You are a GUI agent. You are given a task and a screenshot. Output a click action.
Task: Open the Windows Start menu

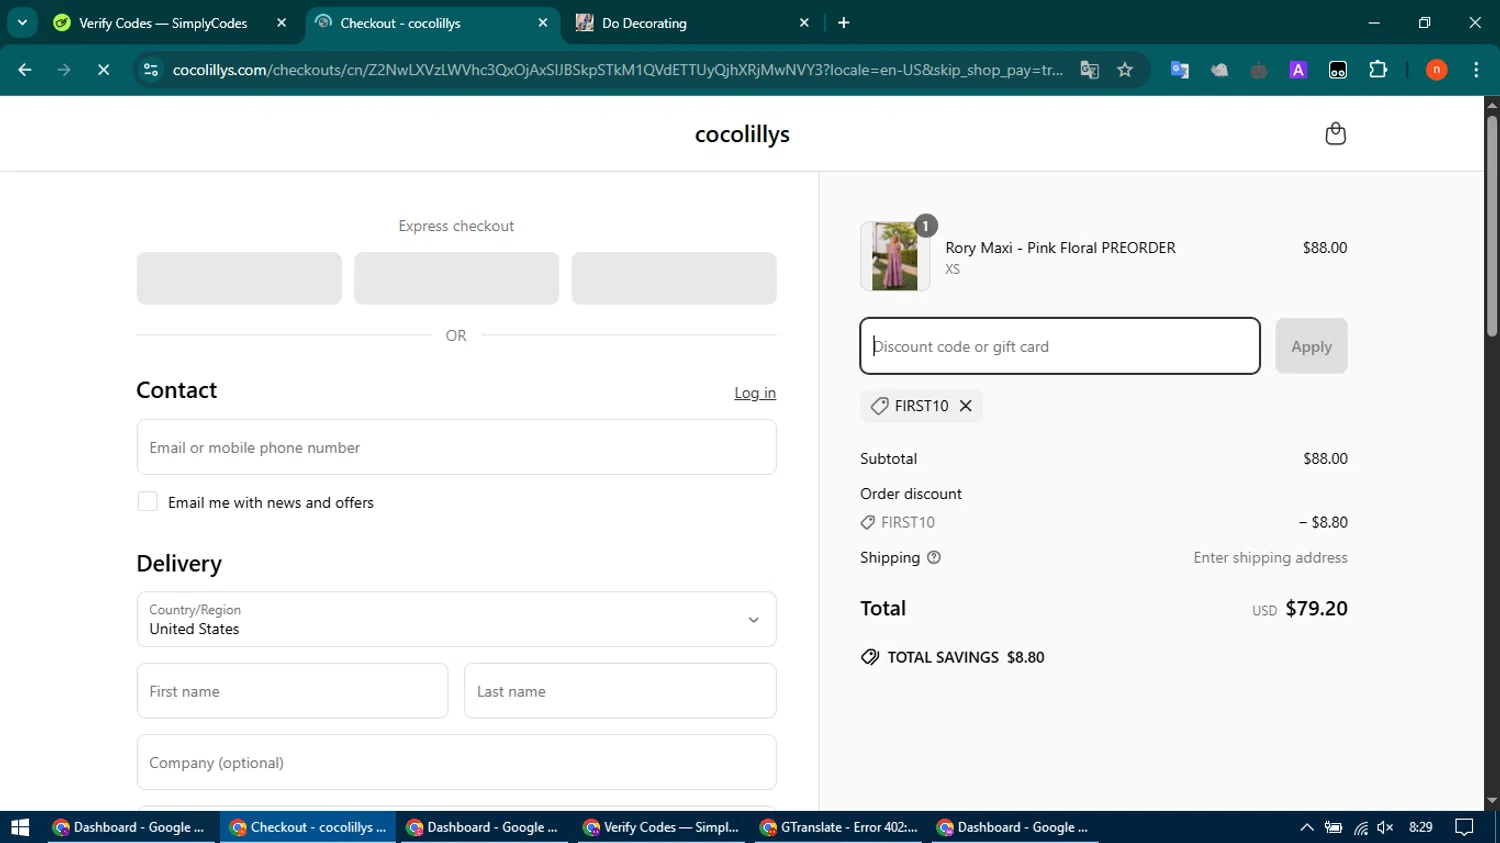(20, 827)
